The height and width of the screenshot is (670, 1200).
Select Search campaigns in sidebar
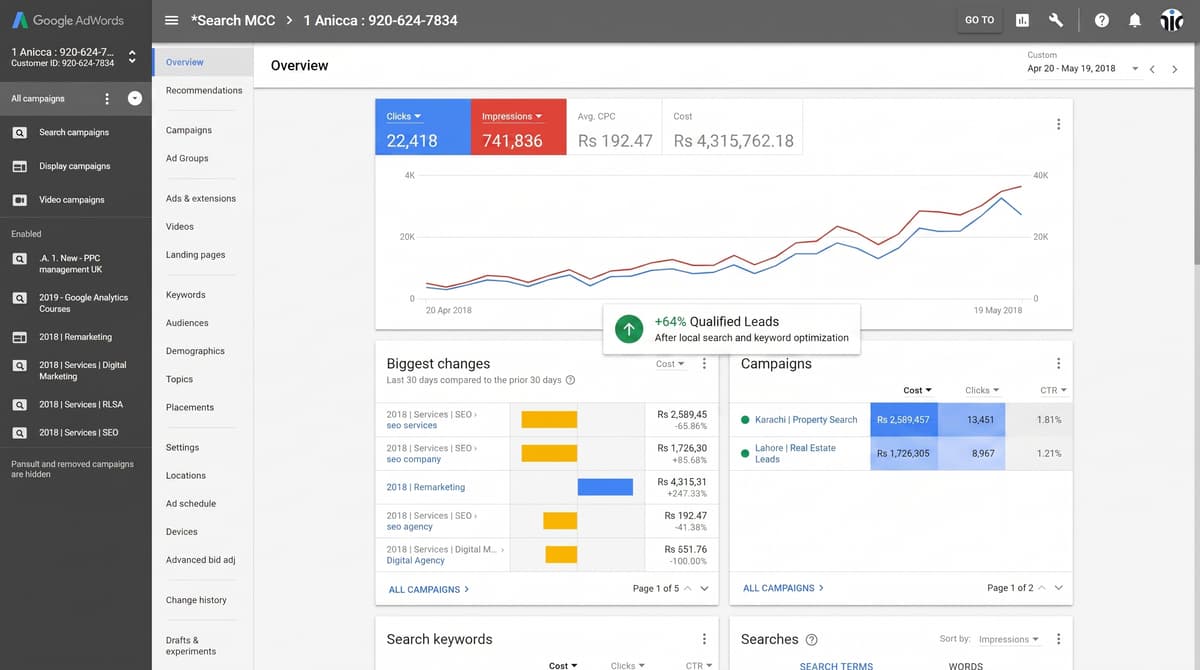[x=74, y=132]
